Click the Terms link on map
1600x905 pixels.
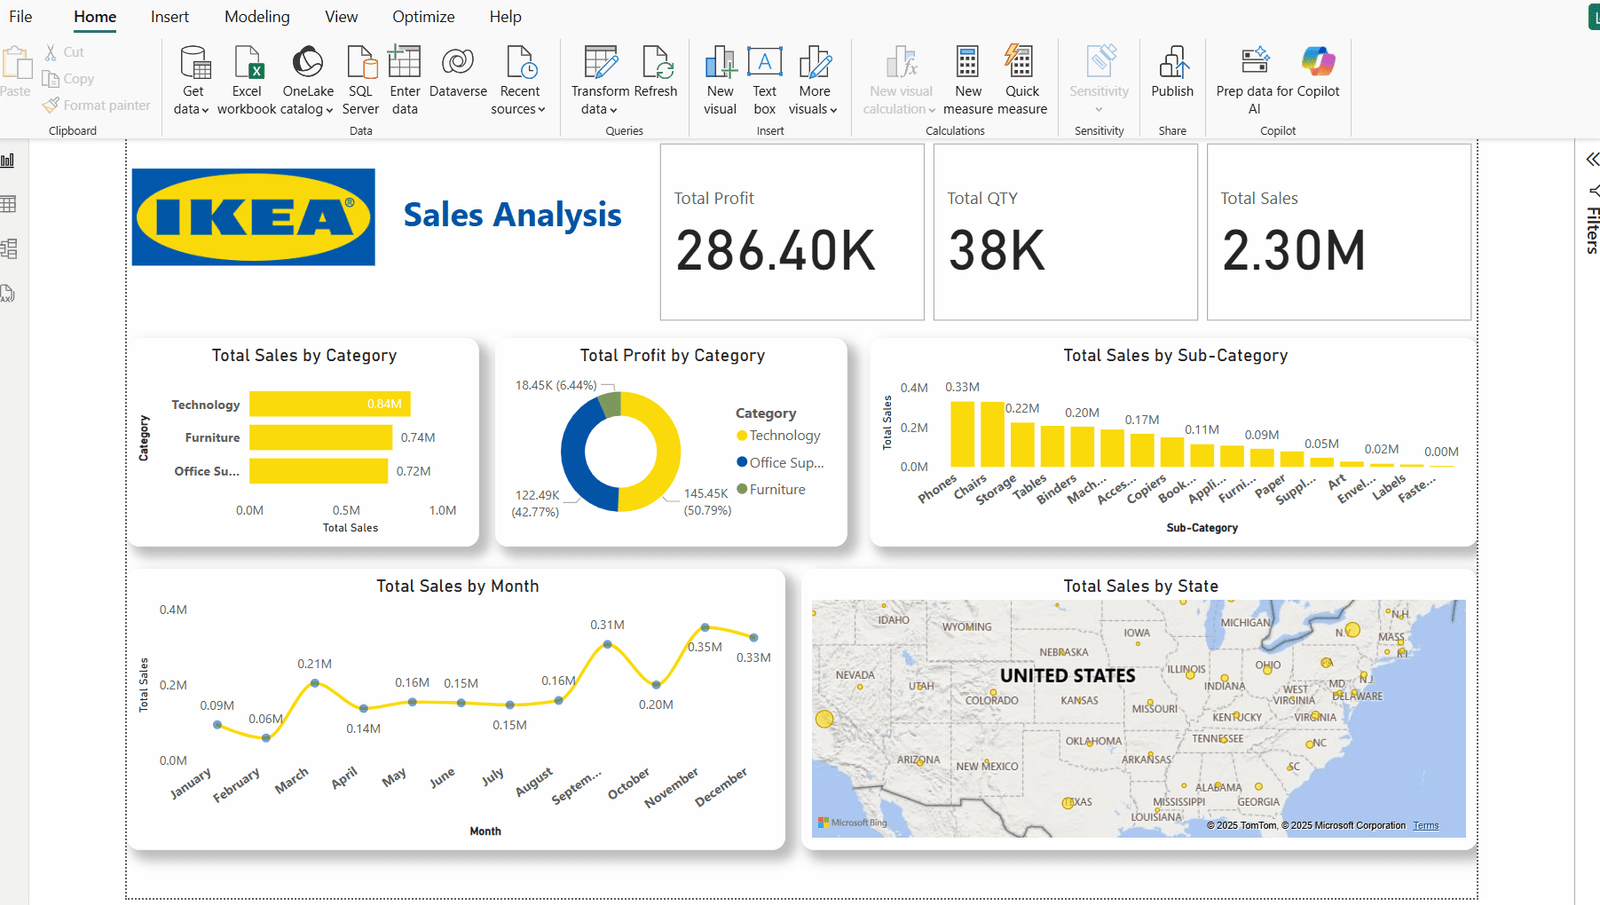[x=1425, y=826]
